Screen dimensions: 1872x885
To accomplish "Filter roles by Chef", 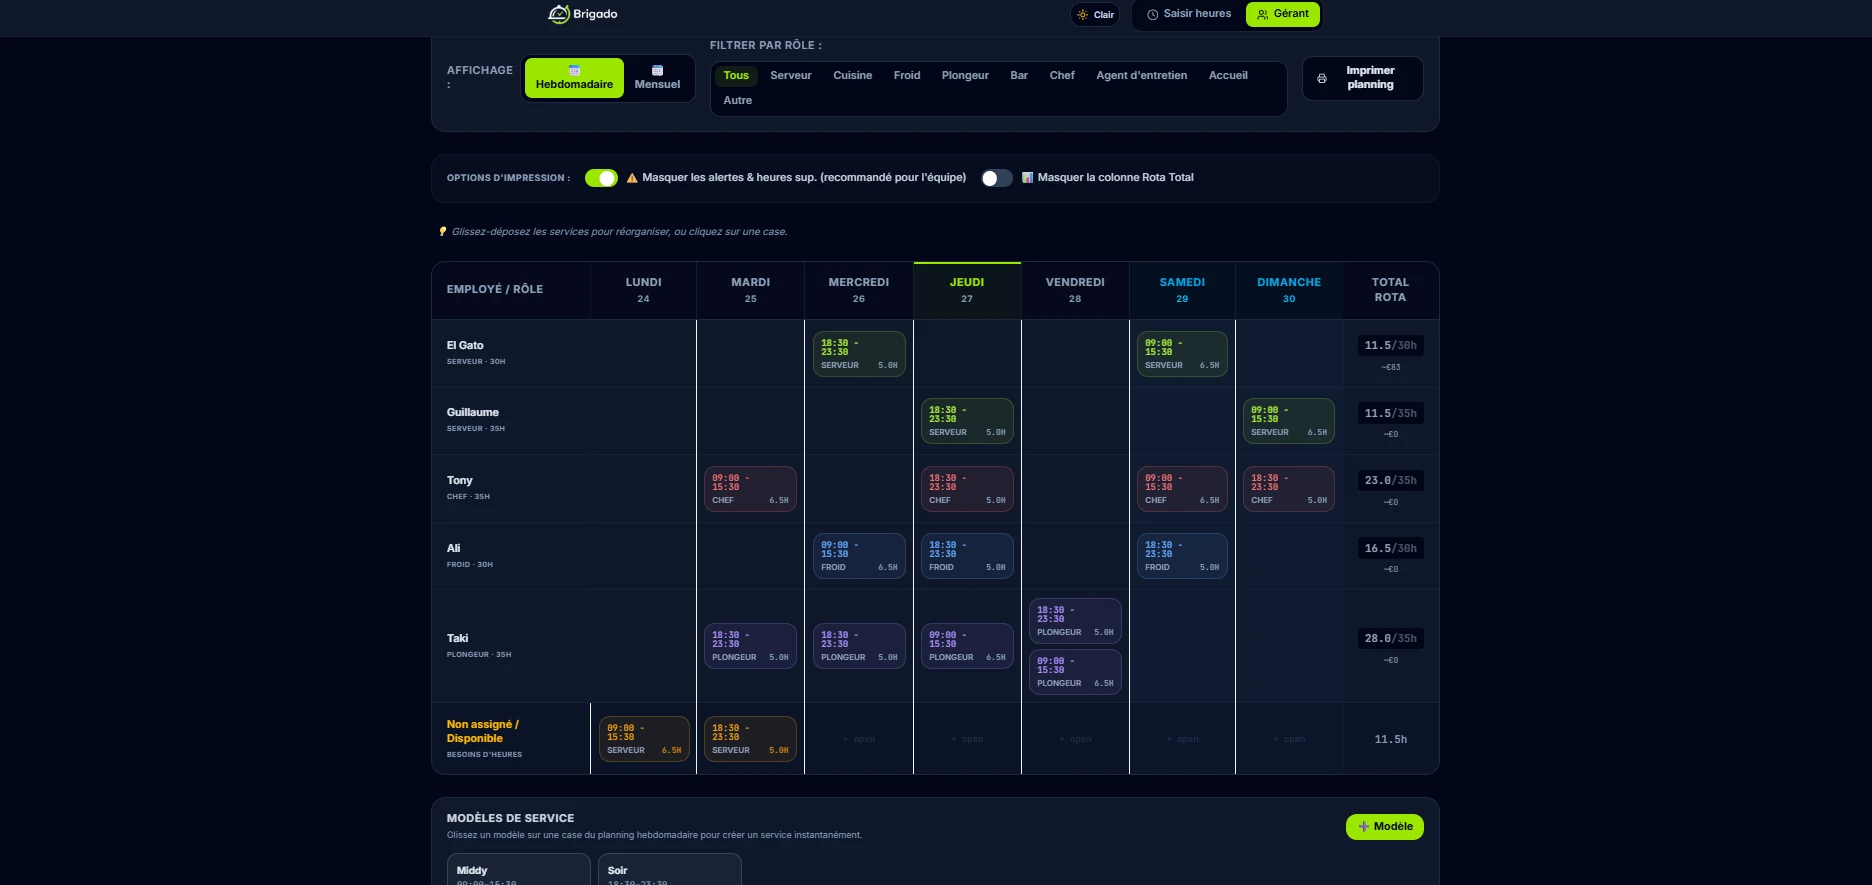I will point(1062,76).
